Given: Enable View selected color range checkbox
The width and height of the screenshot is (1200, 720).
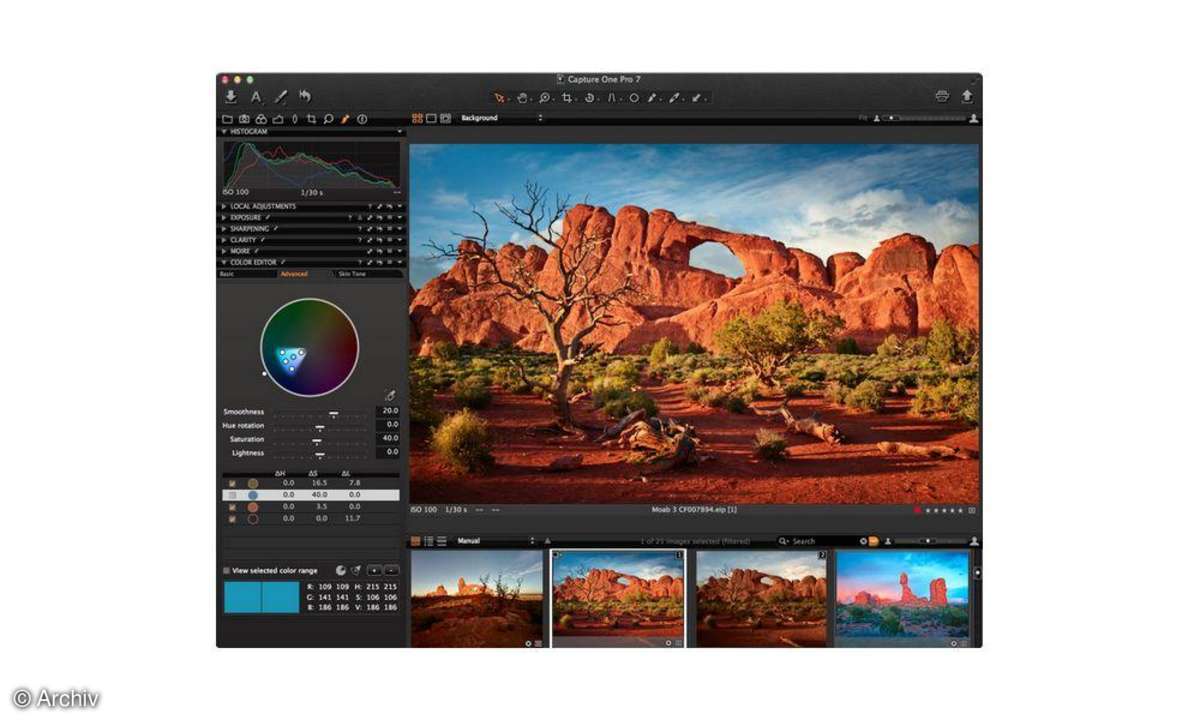Looking at the screenshot, I should (x=226, y=570).
